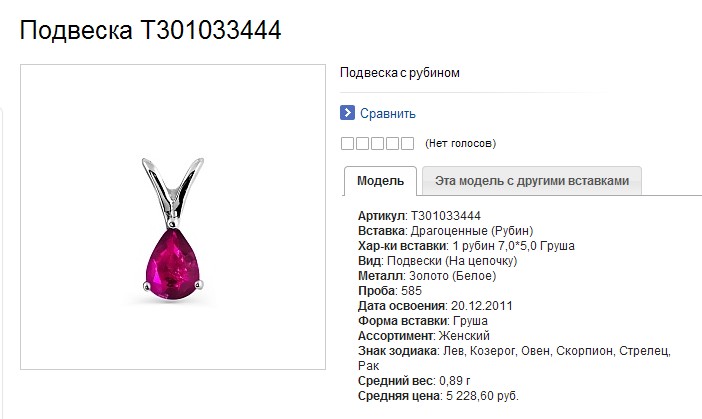Choose the third rating box
This screenshot has height=419, width=702.
pos(377,144)
